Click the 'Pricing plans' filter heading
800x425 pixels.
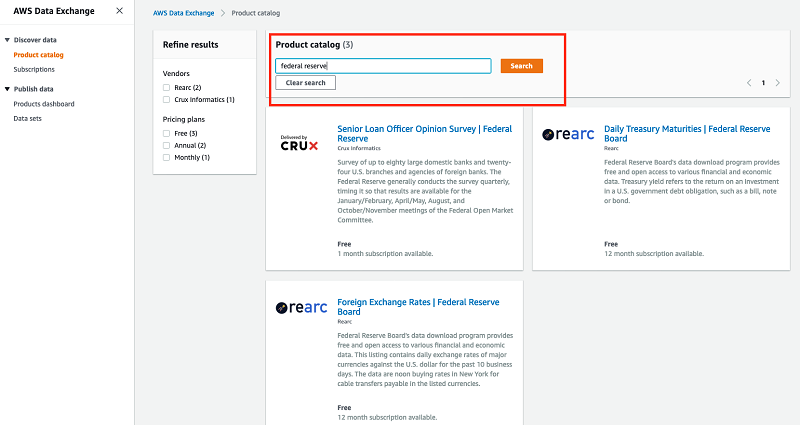(x=184, y=119)
